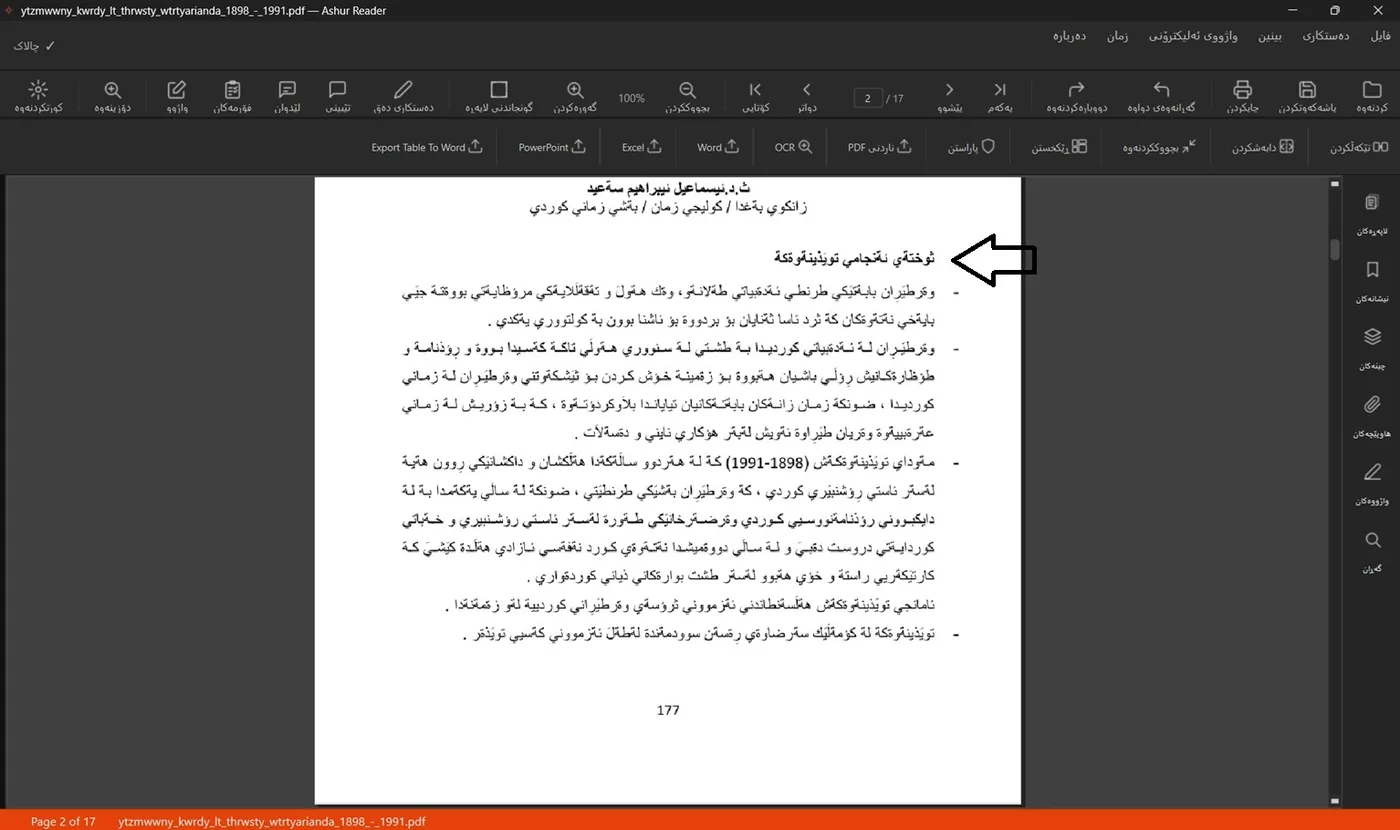This screenshot has width=1400, height=830.
Task: Click the Export PDF button (ناردنی PDF)
Action: point(880,147)
